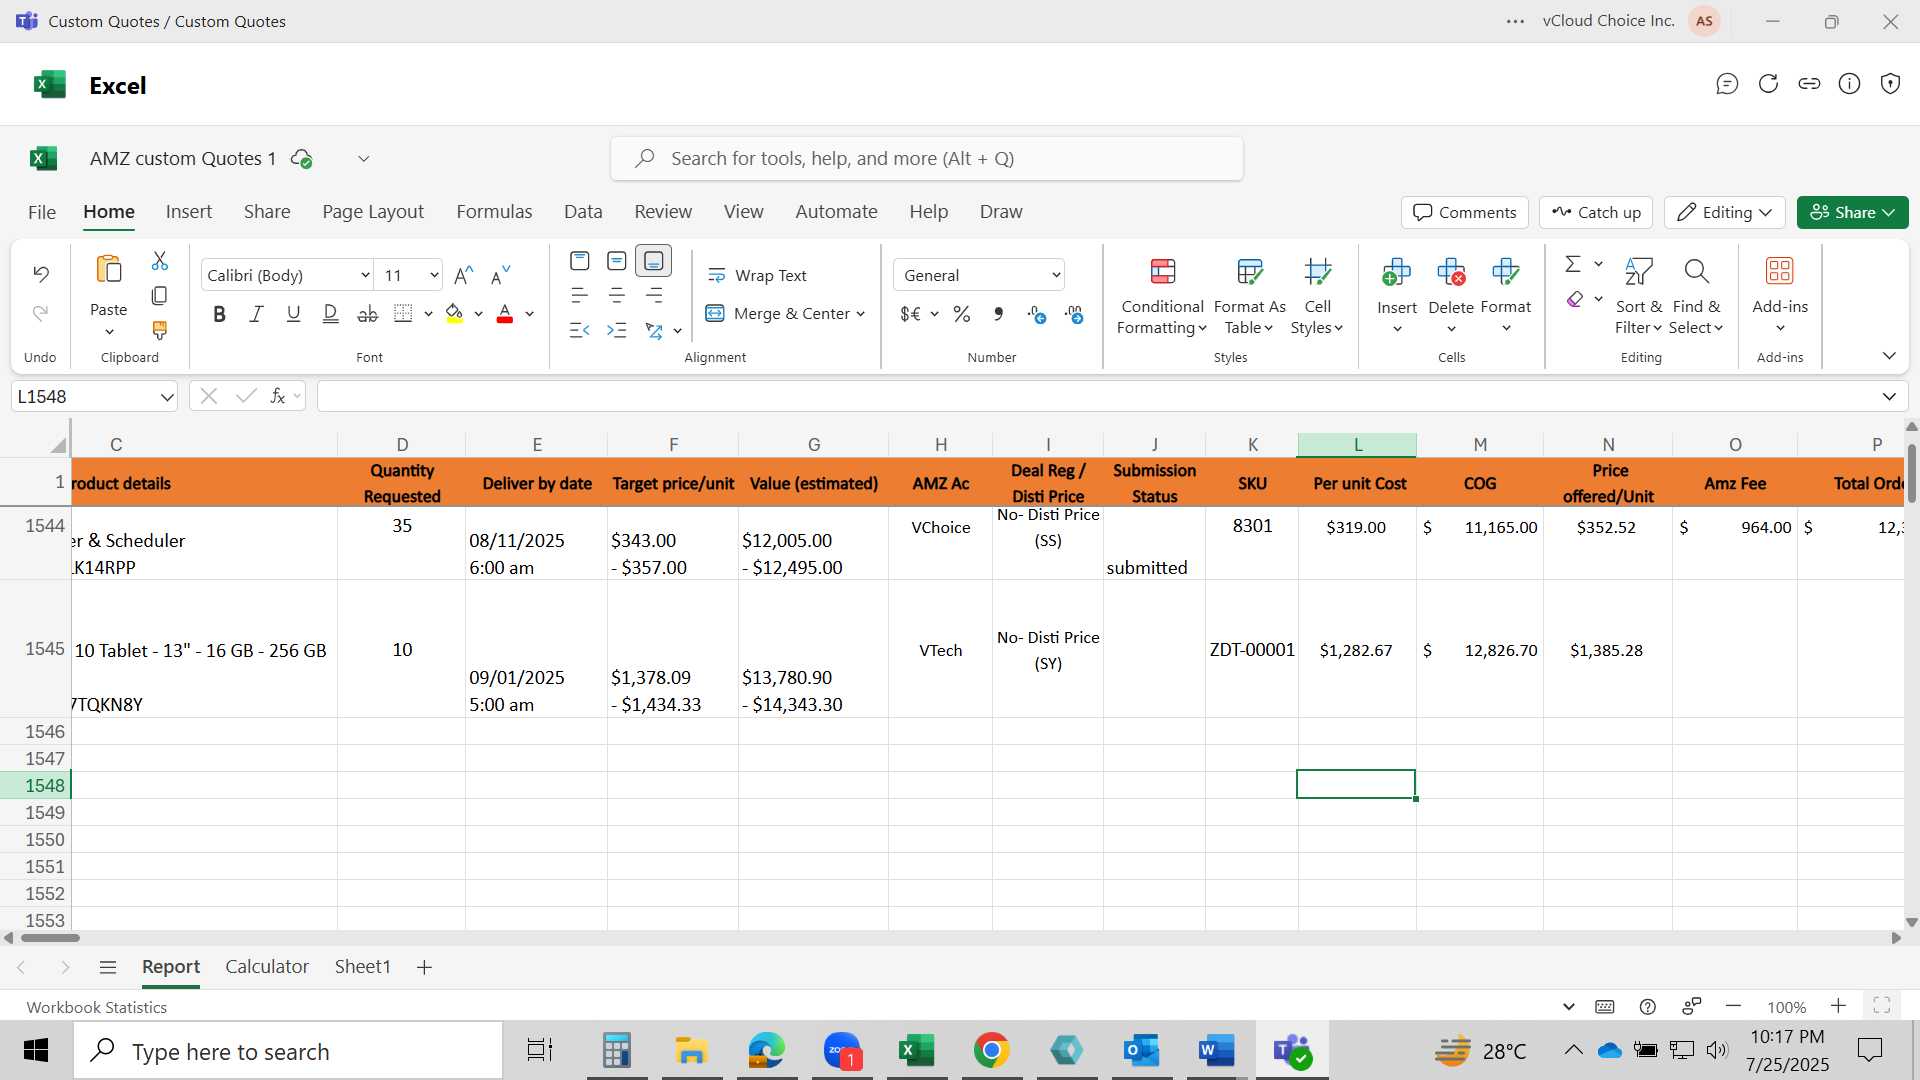Viewport: 1920px width, 1080px height.
Task: Click the info icon in Teams header
Action: (1850, 84)
